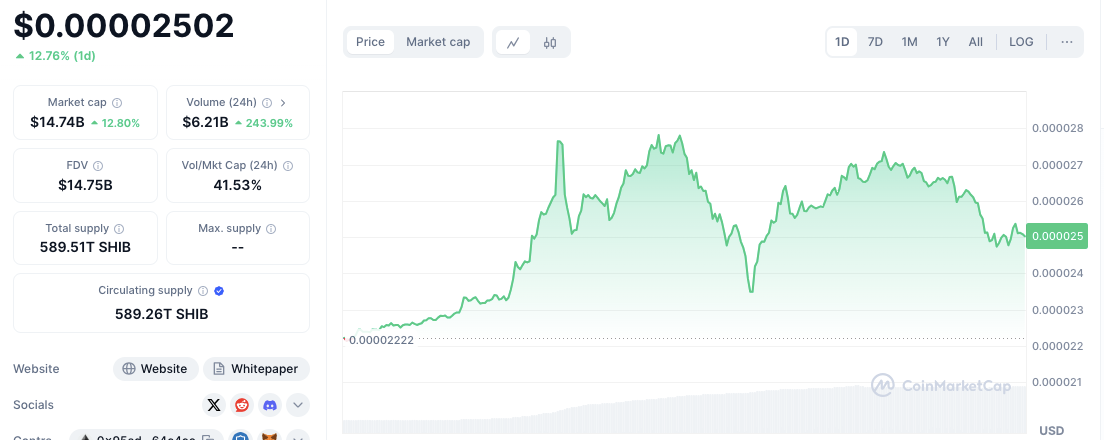
Task: Open the Discord social icon
Action: tap(270, 405)
